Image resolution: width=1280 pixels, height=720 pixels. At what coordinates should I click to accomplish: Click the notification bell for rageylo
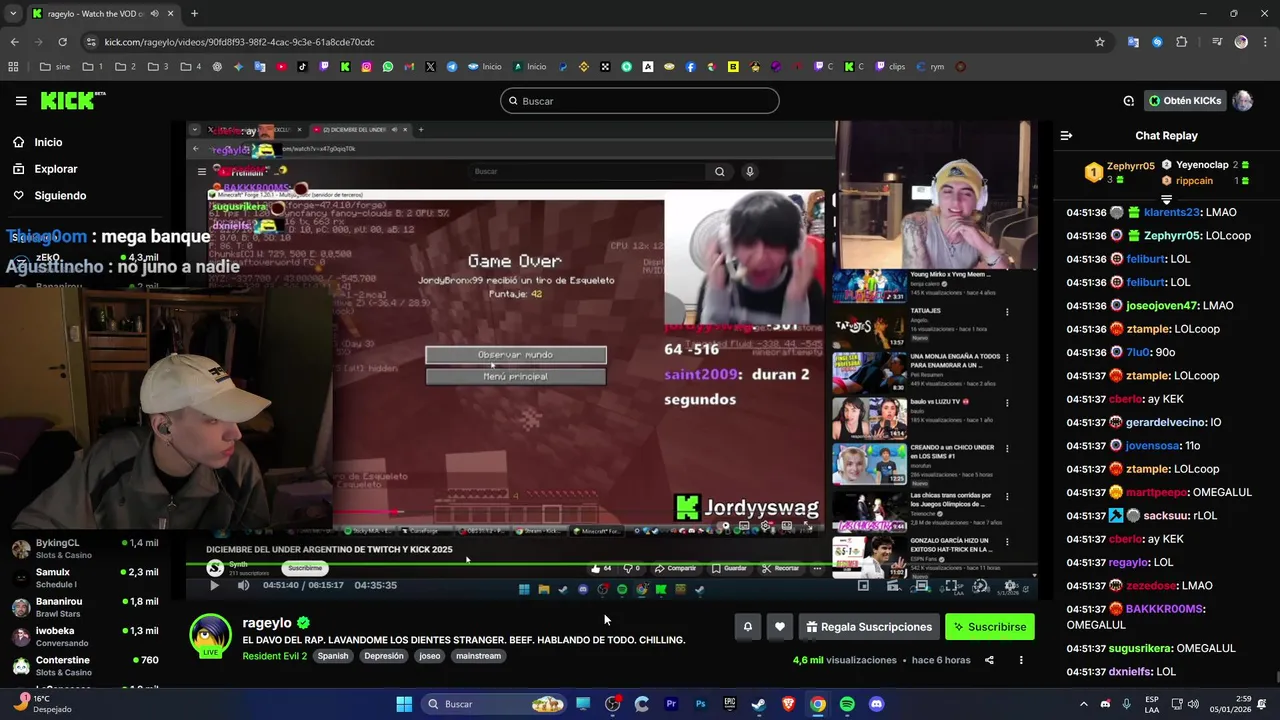pyautogui.click(x=747, y=627)
